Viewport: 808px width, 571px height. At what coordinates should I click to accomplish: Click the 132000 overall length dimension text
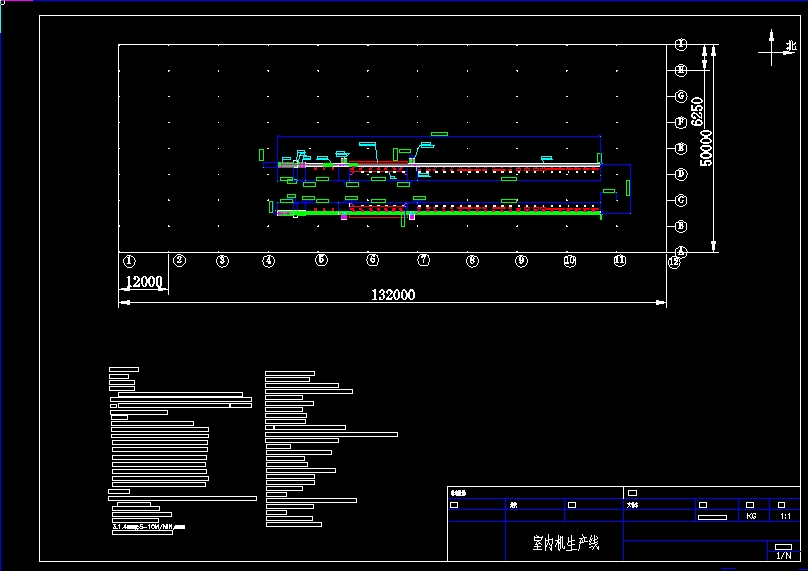point(393,295)
